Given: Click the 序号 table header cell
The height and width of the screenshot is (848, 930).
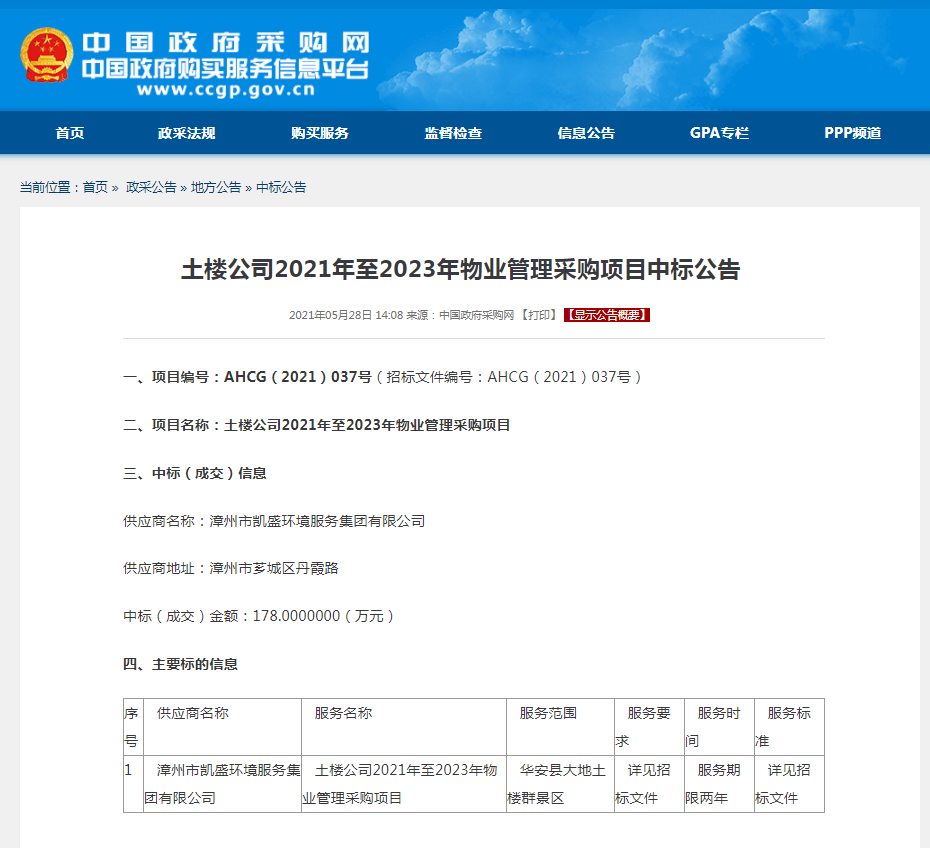Looking at the screenshot, I should click(x=133, y=727).
